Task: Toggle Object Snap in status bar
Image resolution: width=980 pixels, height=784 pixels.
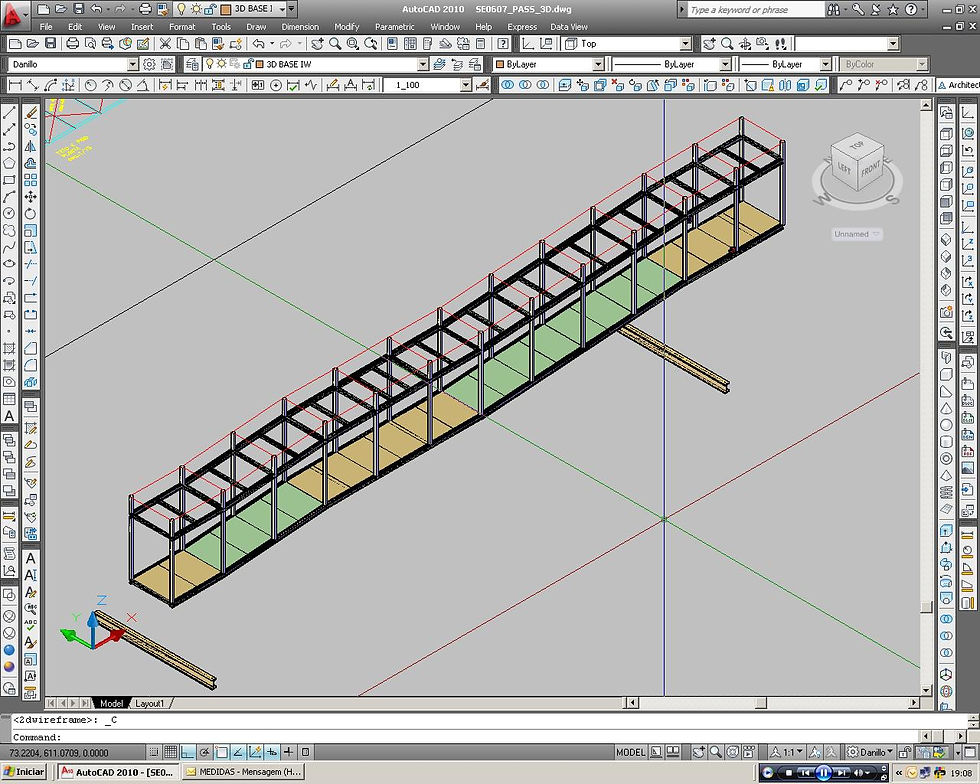Action: tap(221, 752)
